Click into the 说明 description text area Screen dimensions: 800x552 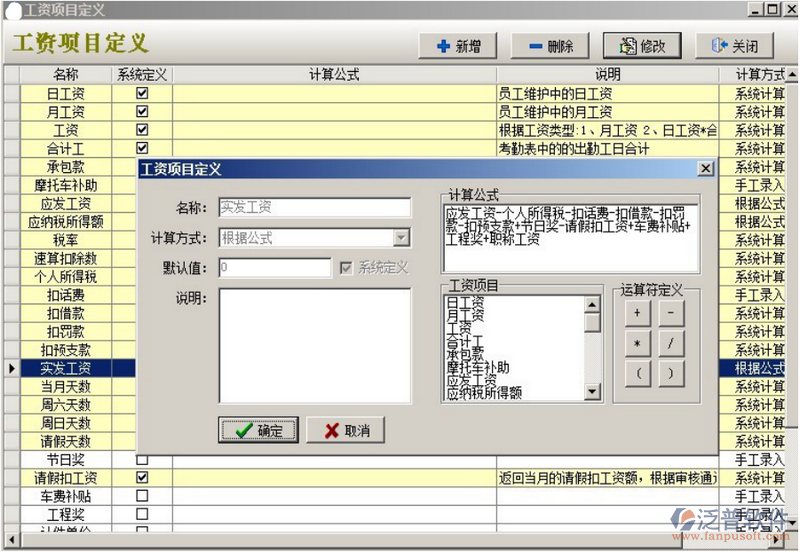click(x=314, y=345)
